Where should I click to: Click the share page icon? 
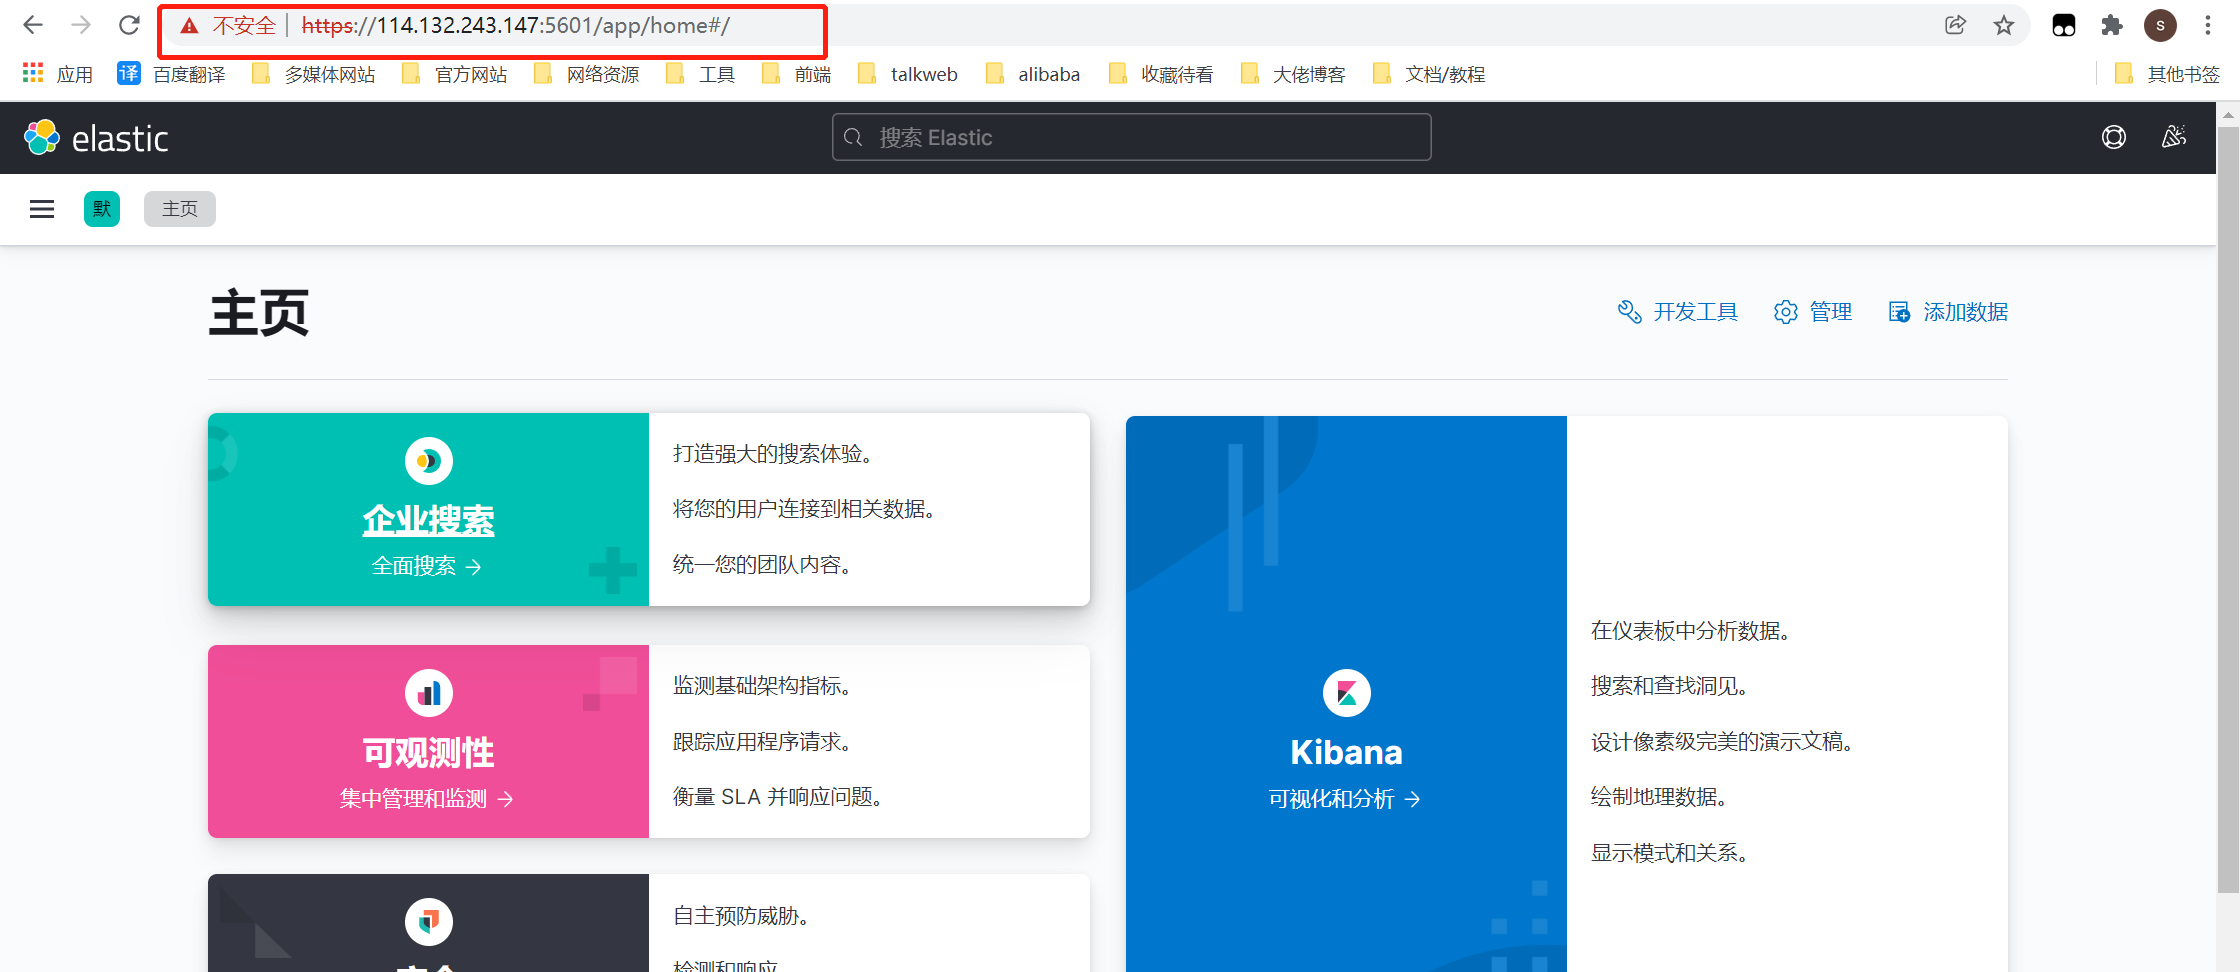[x=1955, y=25]
